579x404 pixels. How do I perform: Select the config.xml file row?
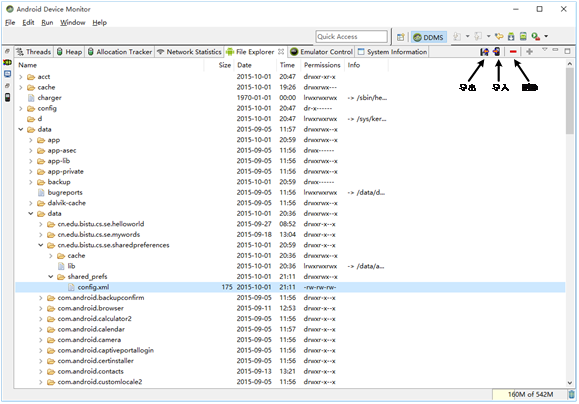(290, 287)
